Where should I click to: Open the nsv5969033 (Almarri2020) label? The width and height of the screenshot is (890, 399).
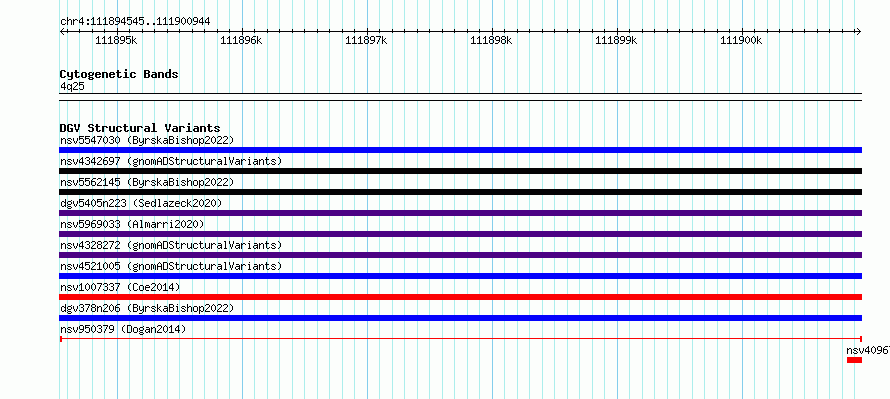[x=132, y=224]
